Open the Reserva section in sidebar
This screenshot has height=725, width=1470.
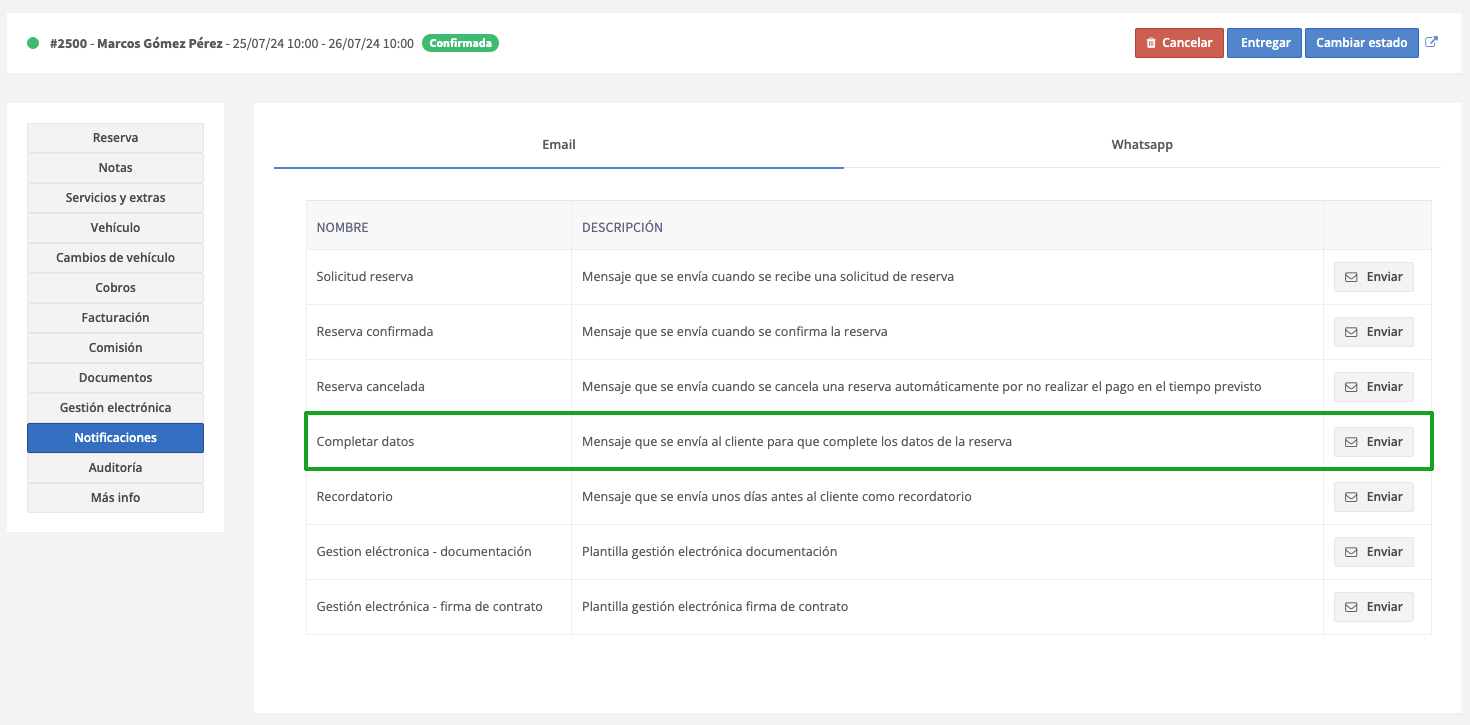115,138
